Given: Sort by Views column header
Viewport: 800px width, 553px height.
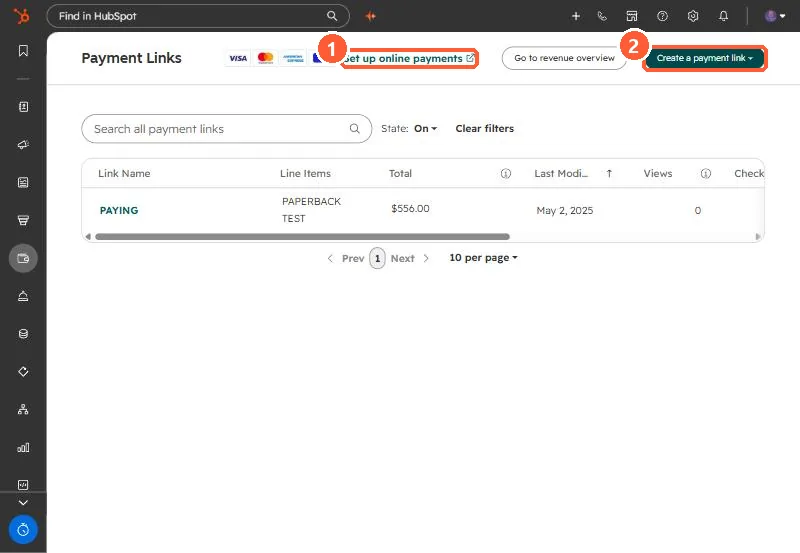Looking at the screenshot, I should [x=658, y=173].
